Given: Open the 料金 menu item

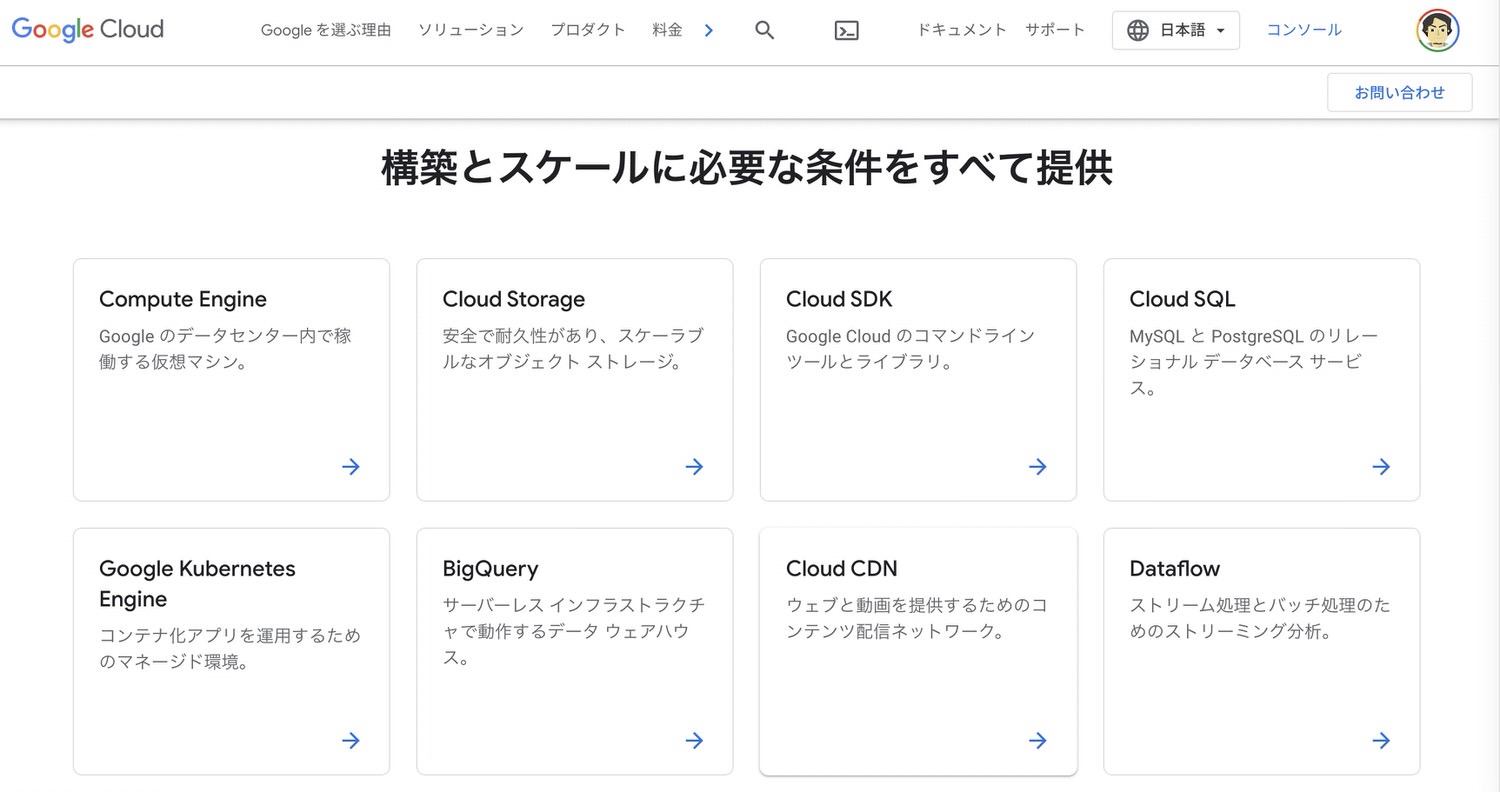Looking at the screenshot, I should click(x=667, y=30).
